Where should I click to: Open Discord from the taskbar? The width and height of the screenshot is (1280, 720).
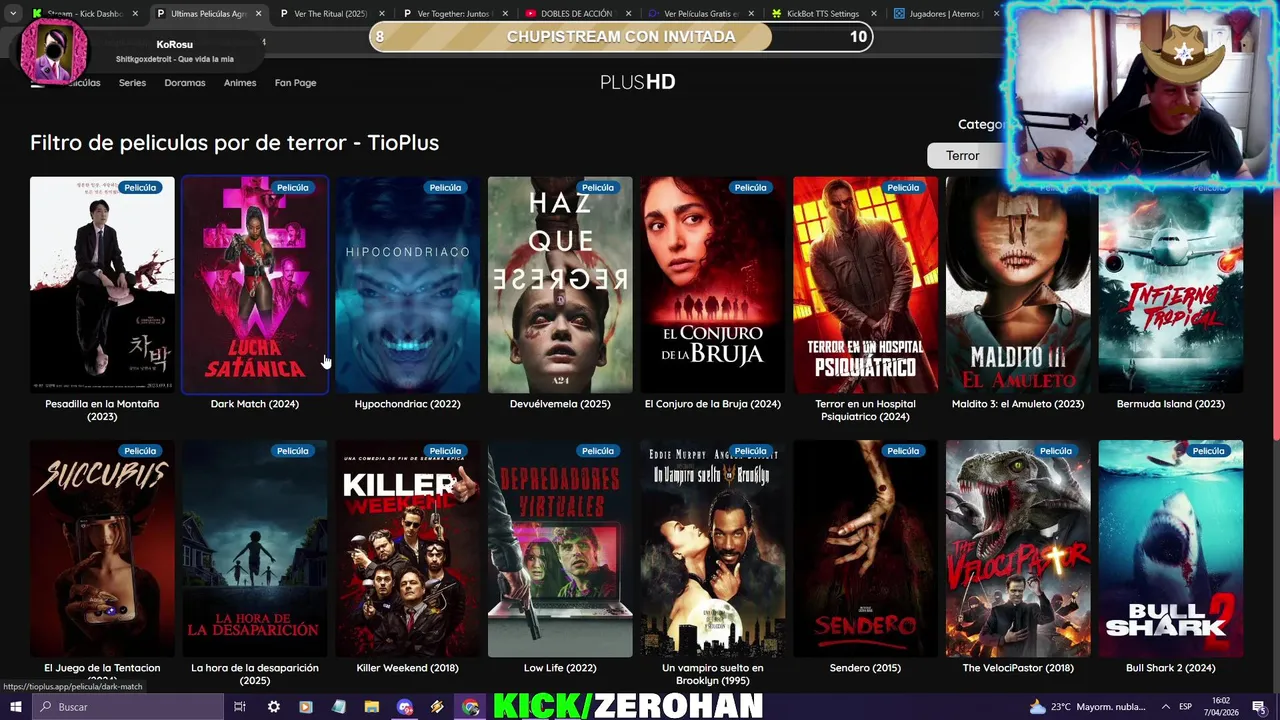point(404,706)
